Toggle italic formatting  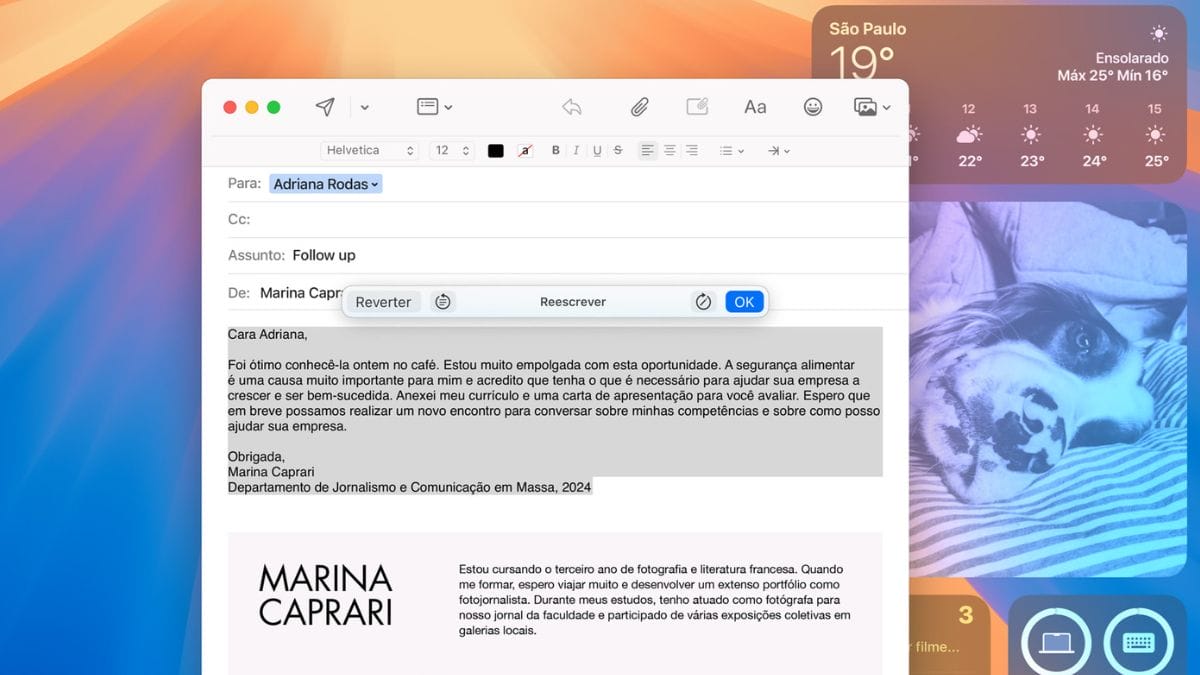(577, 151)
